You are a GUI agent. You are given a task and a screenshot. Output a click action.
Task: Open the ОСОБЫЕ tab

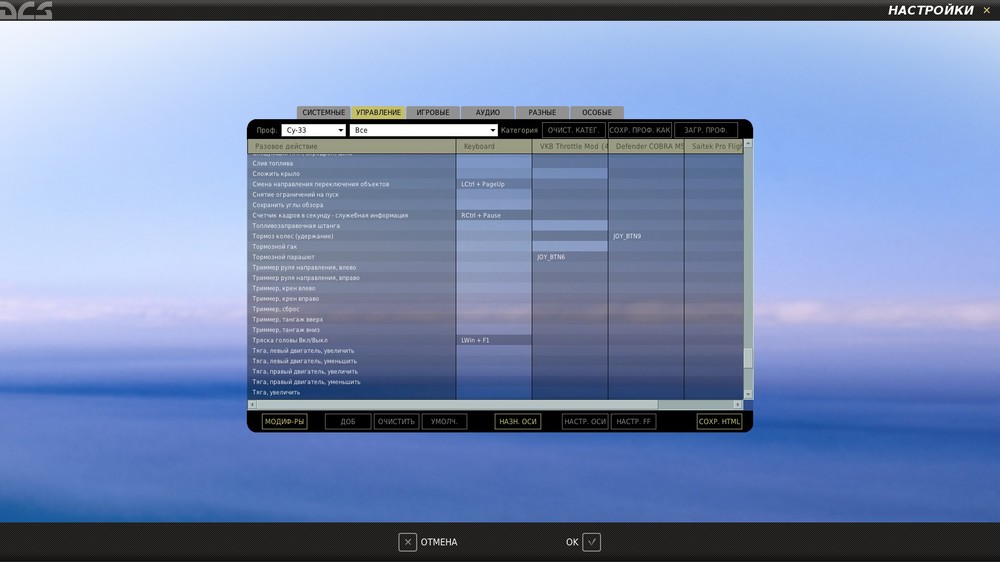(x=597, y=112)
